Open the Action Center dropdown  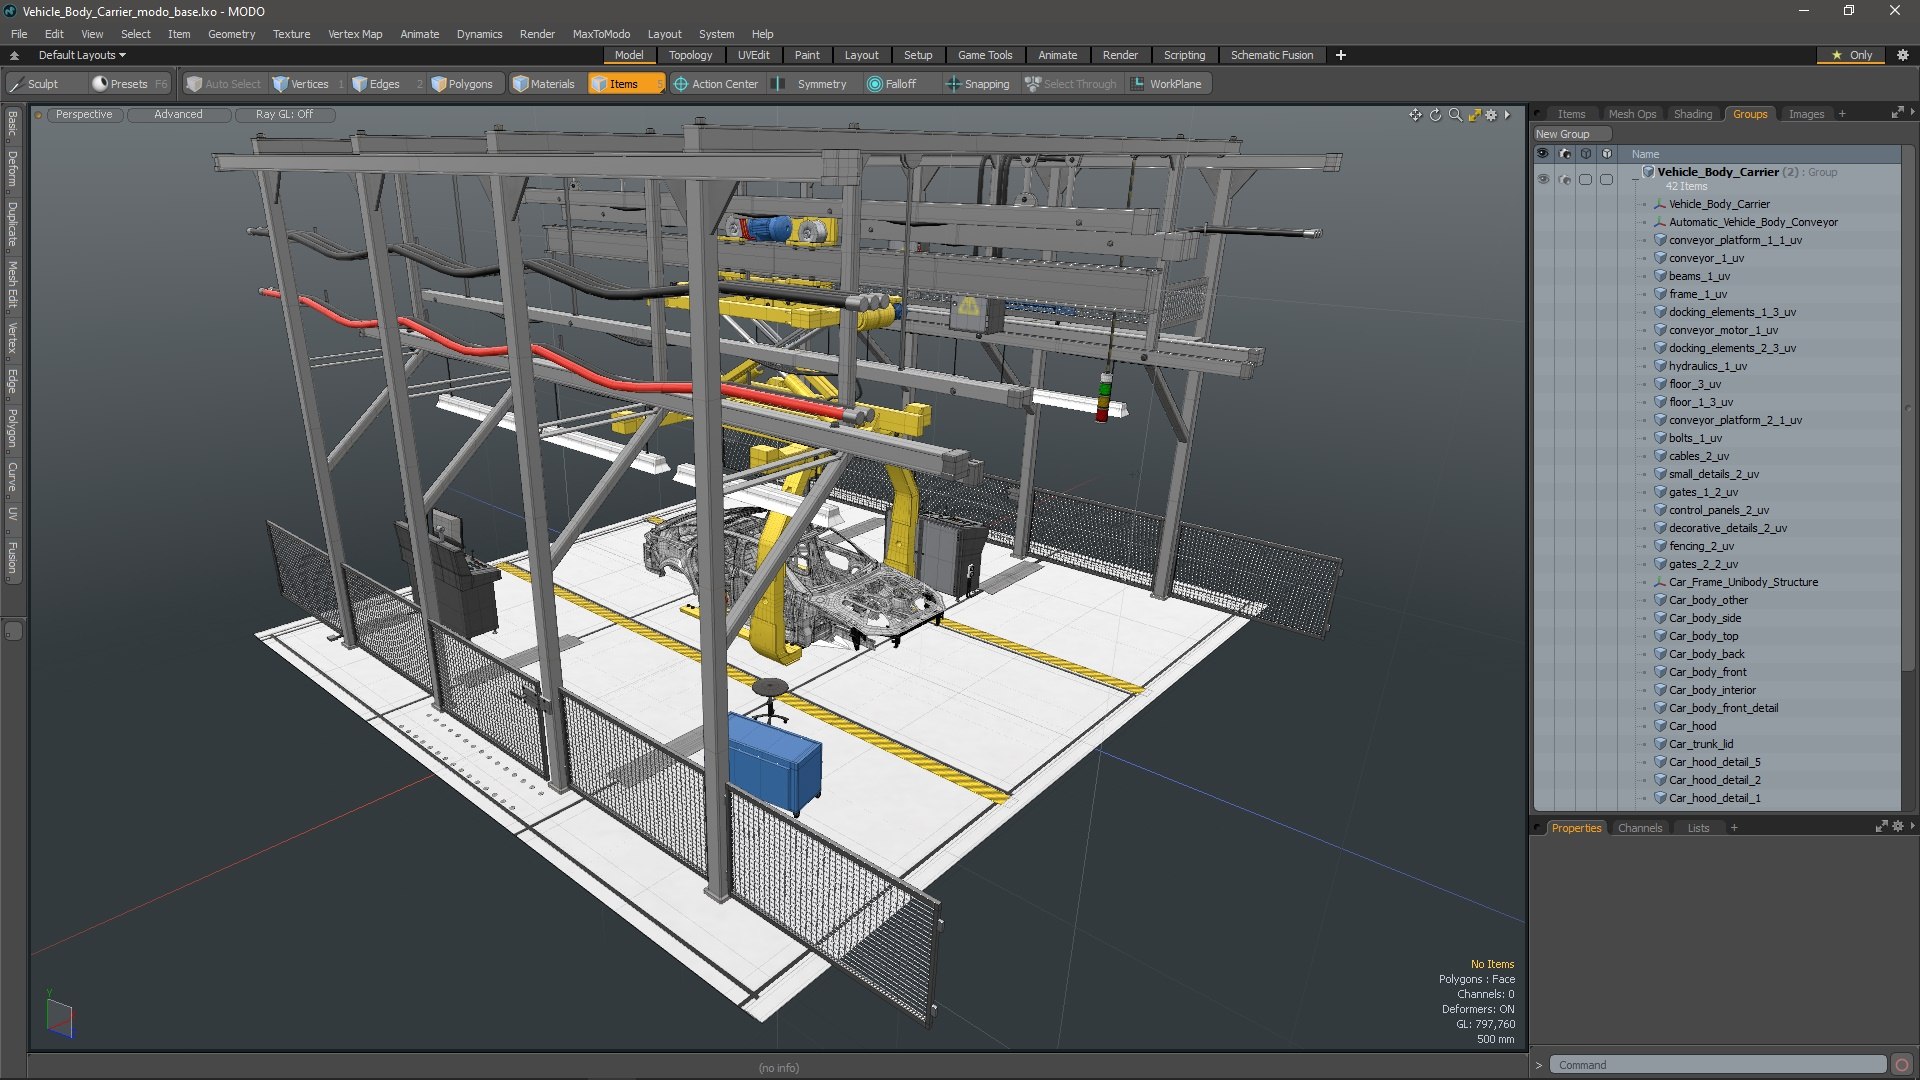(716, 84)
